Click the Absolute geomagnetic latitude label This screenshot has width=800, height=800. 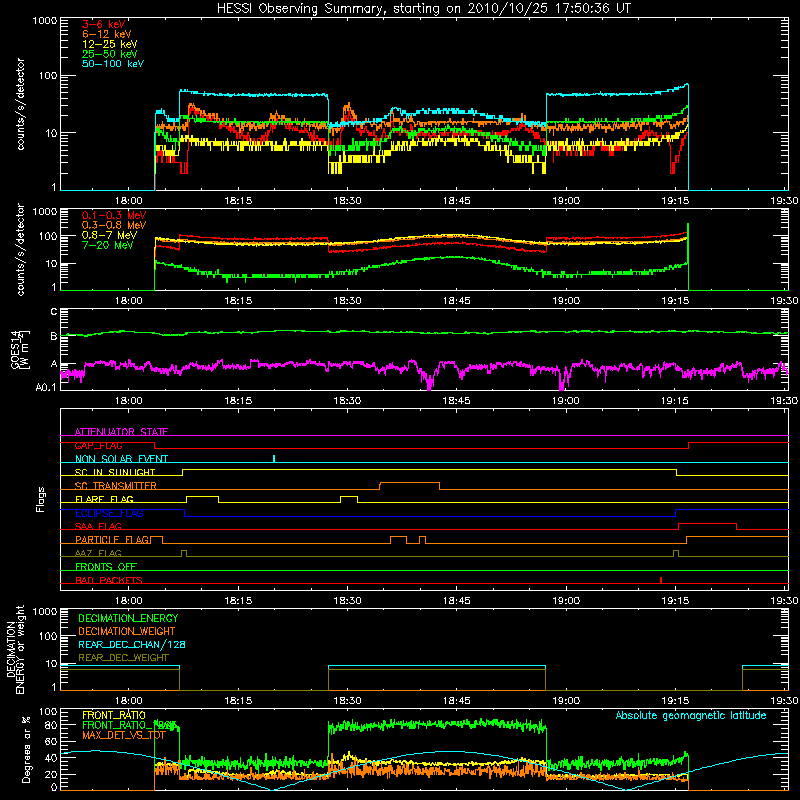click(691, 716)
